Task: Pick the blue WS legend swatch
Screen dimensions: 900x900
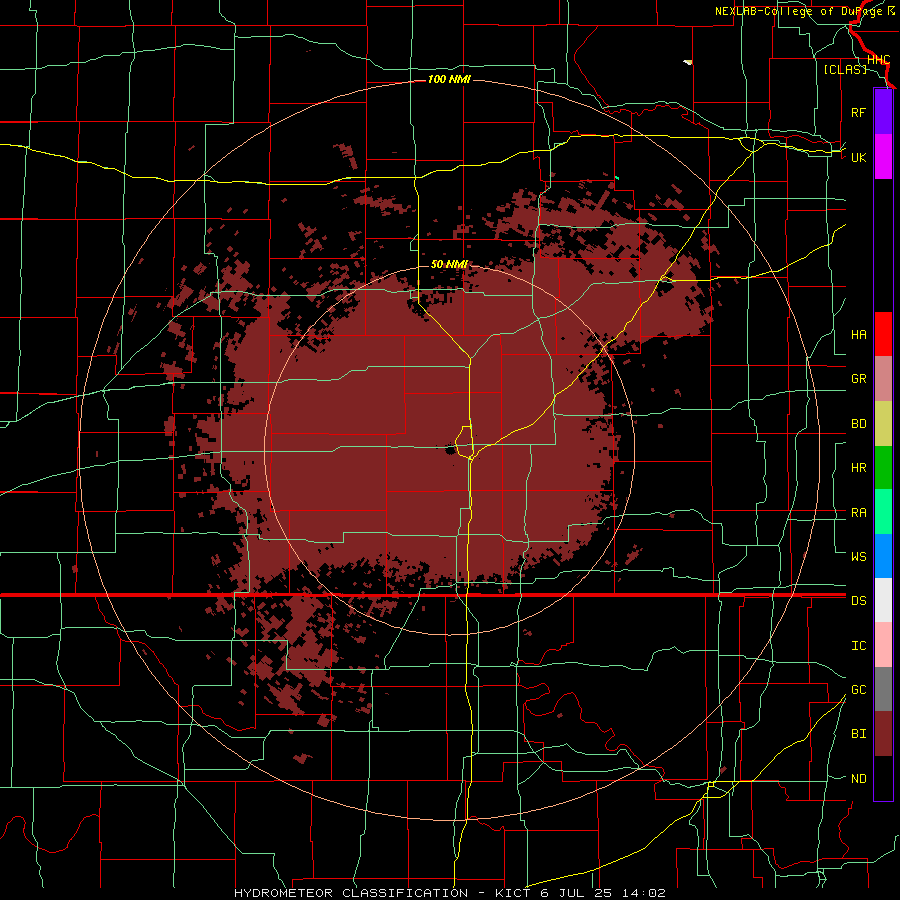Action: 883,556
